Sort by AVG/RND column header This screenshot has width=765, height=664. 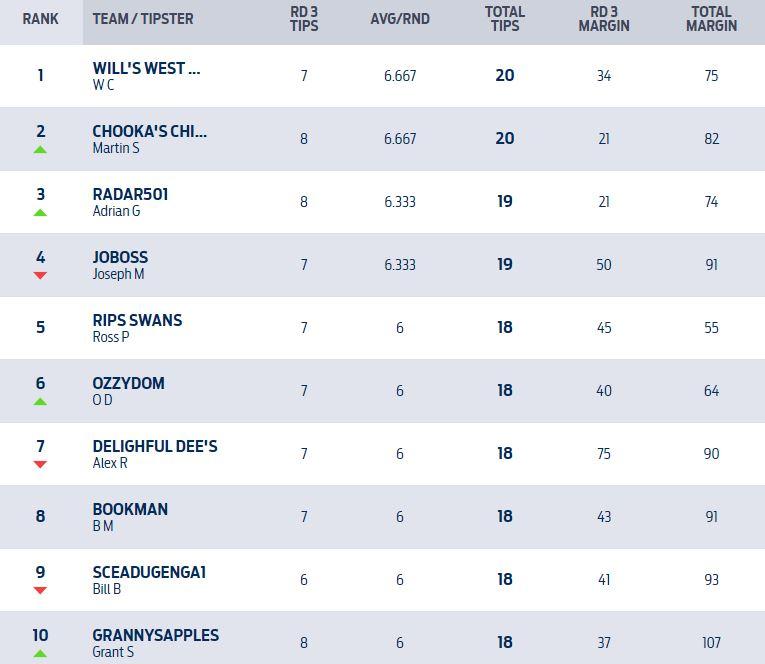coord(400,19)
